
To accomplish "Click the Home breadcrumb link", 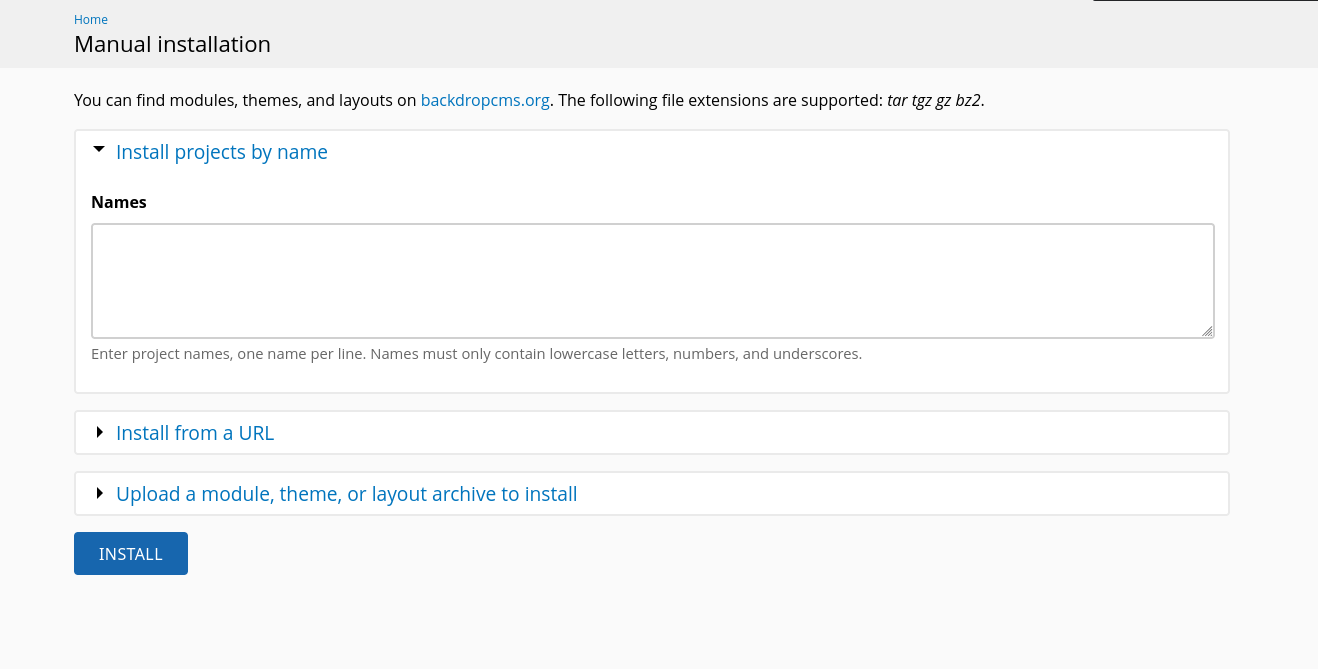I will 91,20.
